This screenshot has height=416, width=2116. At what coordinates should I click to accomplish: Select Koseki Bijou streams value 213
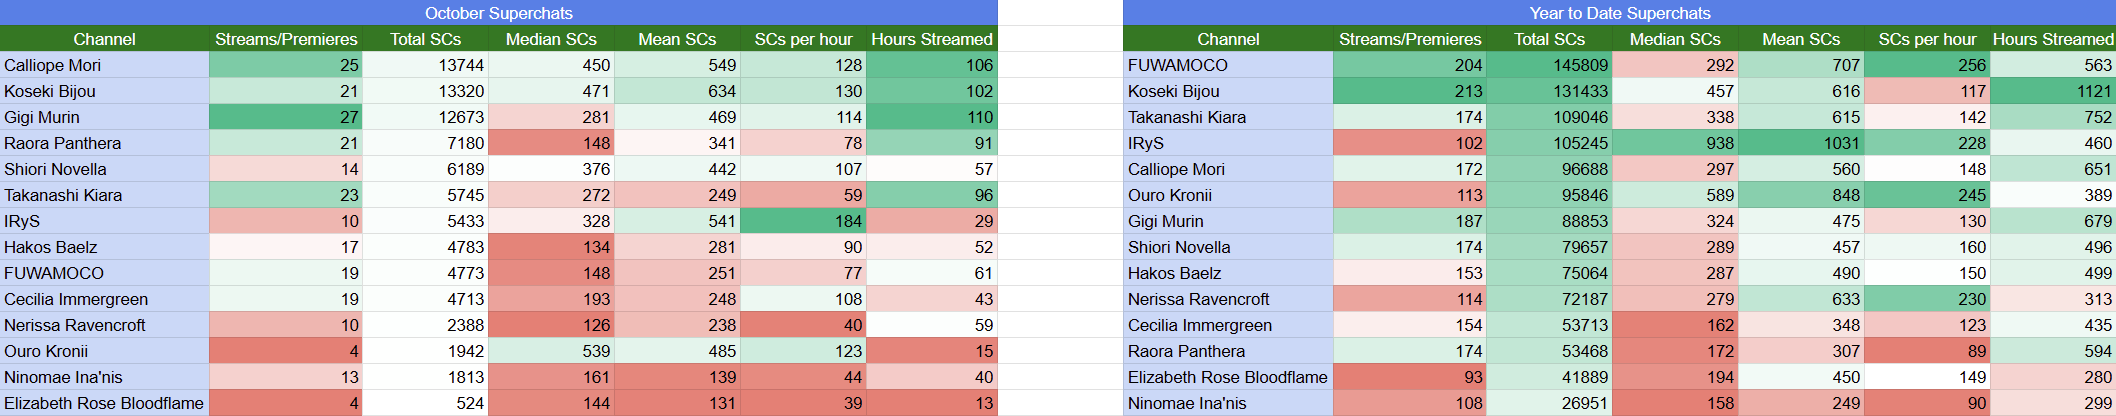tap(1410, 91)
